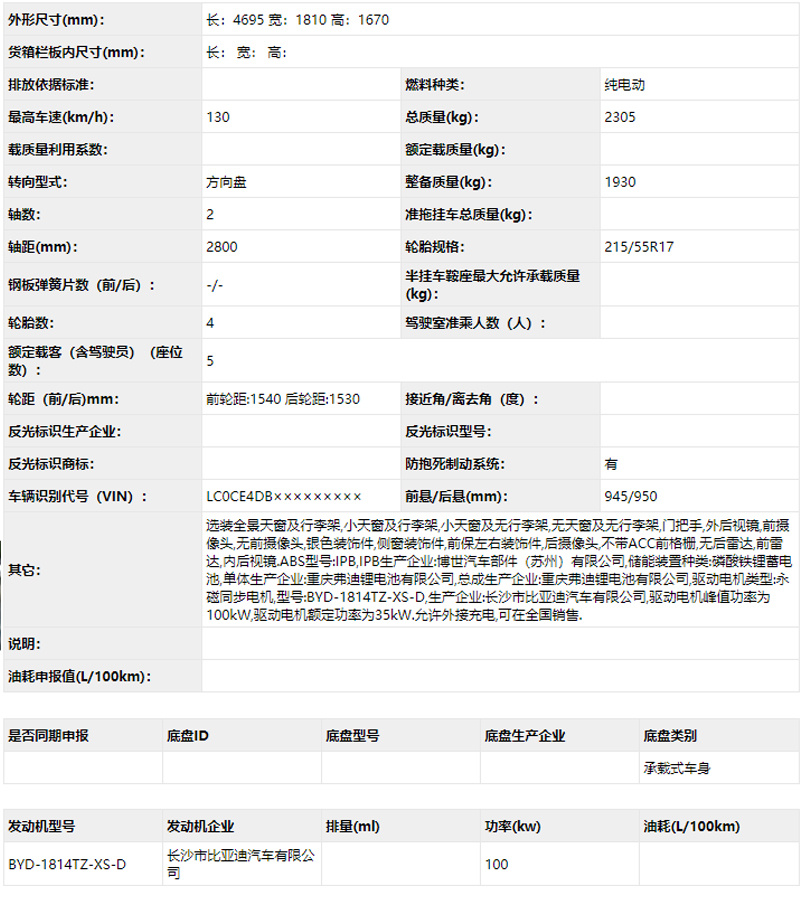
Task: Click leaf spring count value -/-
Action: tap(215, 285)
